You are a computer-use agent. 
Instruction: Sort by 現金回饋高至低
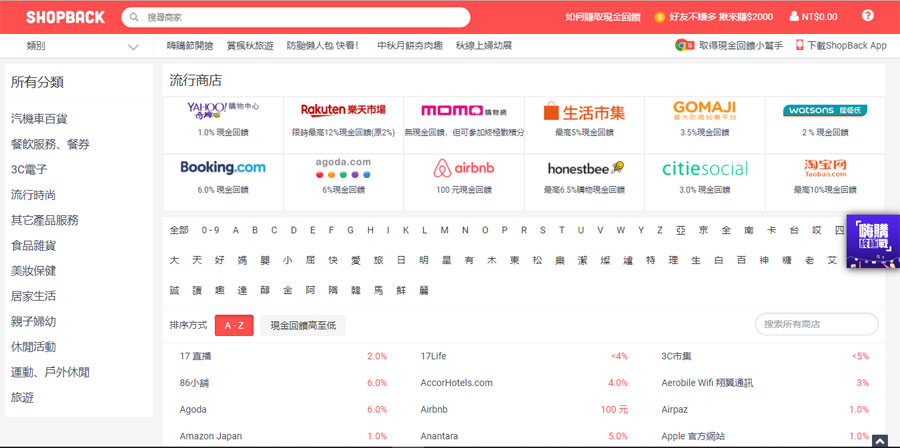(302, 325)
